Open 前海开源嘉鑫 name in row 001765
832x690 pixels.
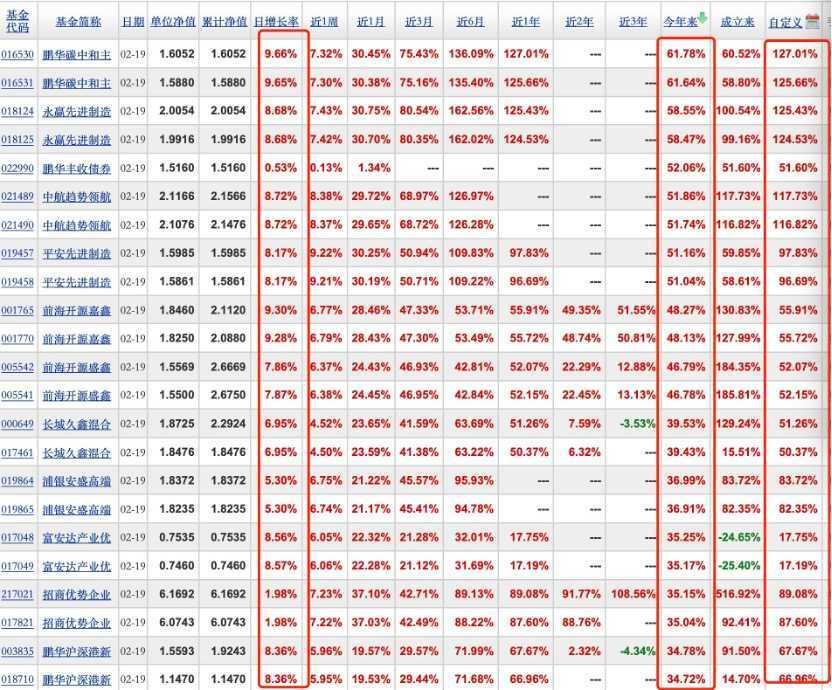tap(77, 310)
